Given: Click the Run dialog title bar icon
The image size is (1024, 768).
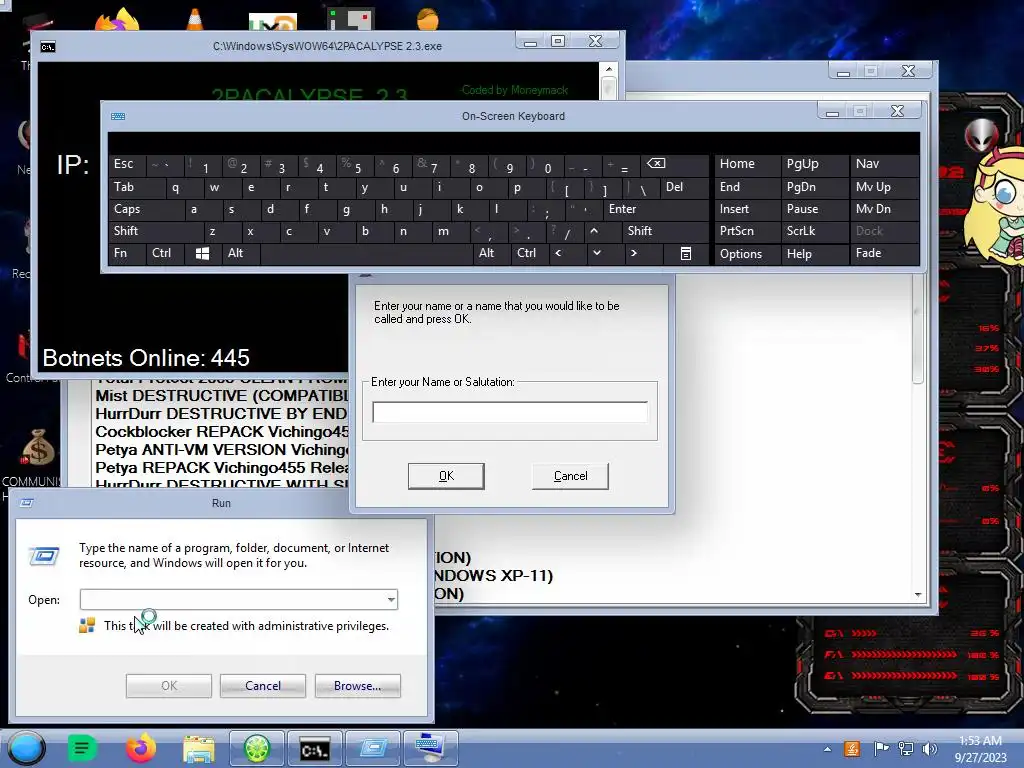Looking at the screenshot, I should tap(27, 503).
